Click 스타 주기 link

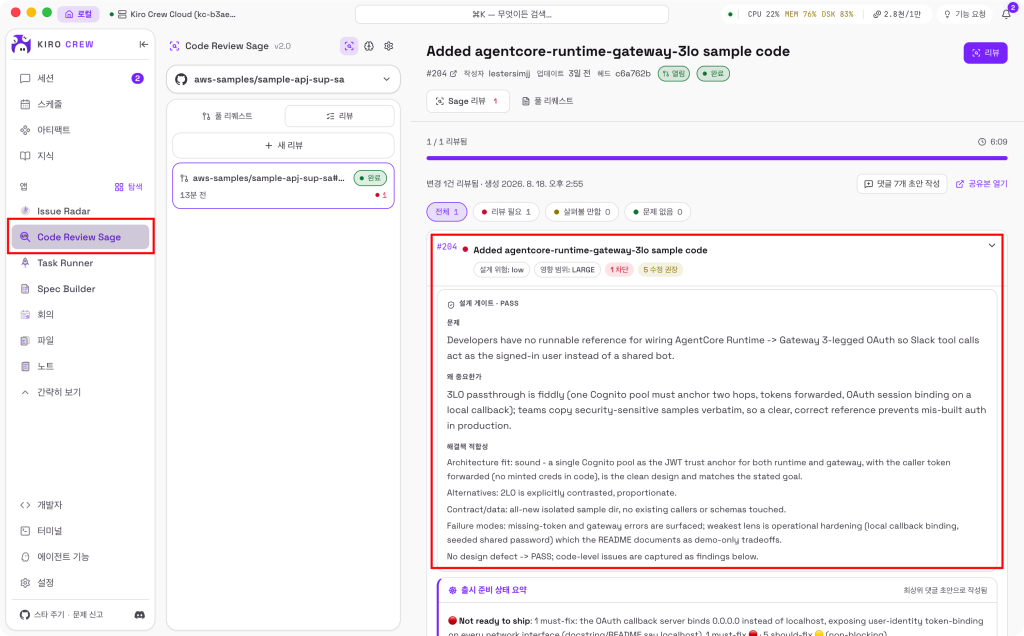[50, 614]
